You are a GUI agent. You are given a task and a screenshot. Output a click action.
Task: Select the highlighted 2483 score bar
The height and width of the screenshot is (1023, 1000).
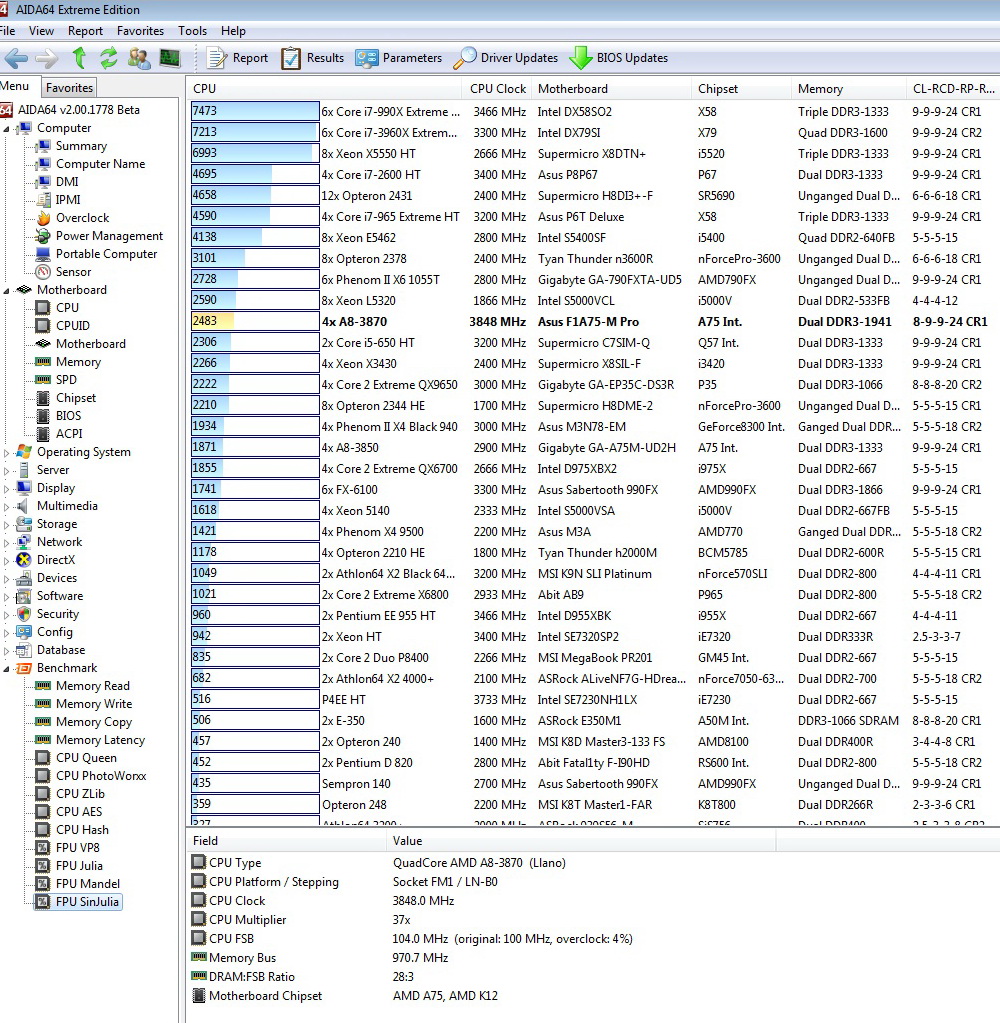coord(255,321)
